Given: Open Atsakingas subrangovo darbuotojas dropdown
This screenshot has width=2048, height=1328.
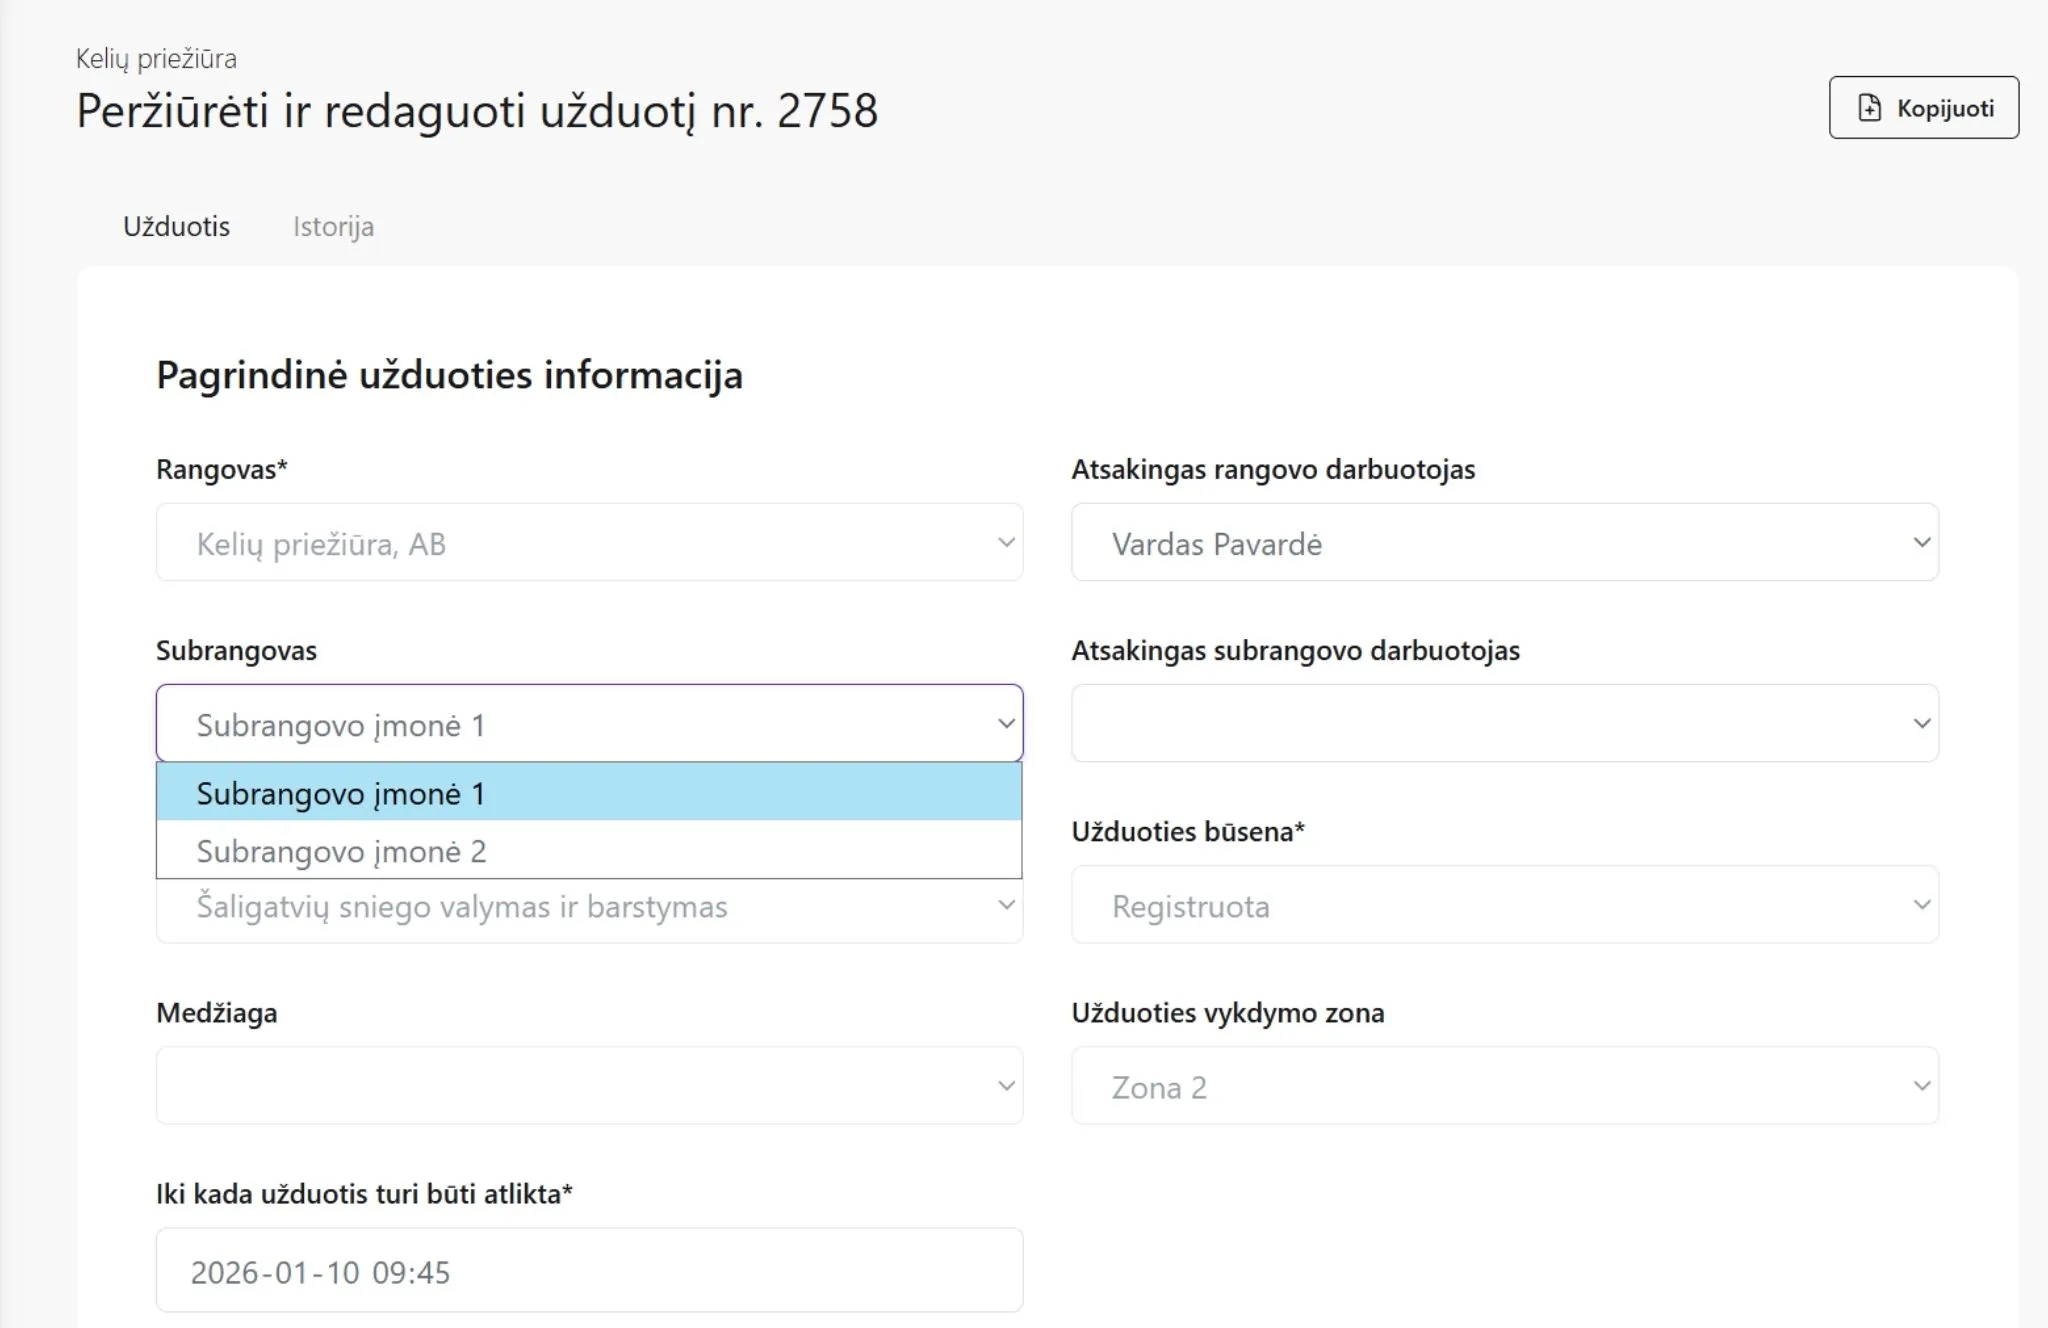Looking at the screenshot, I should (1504, 724).
